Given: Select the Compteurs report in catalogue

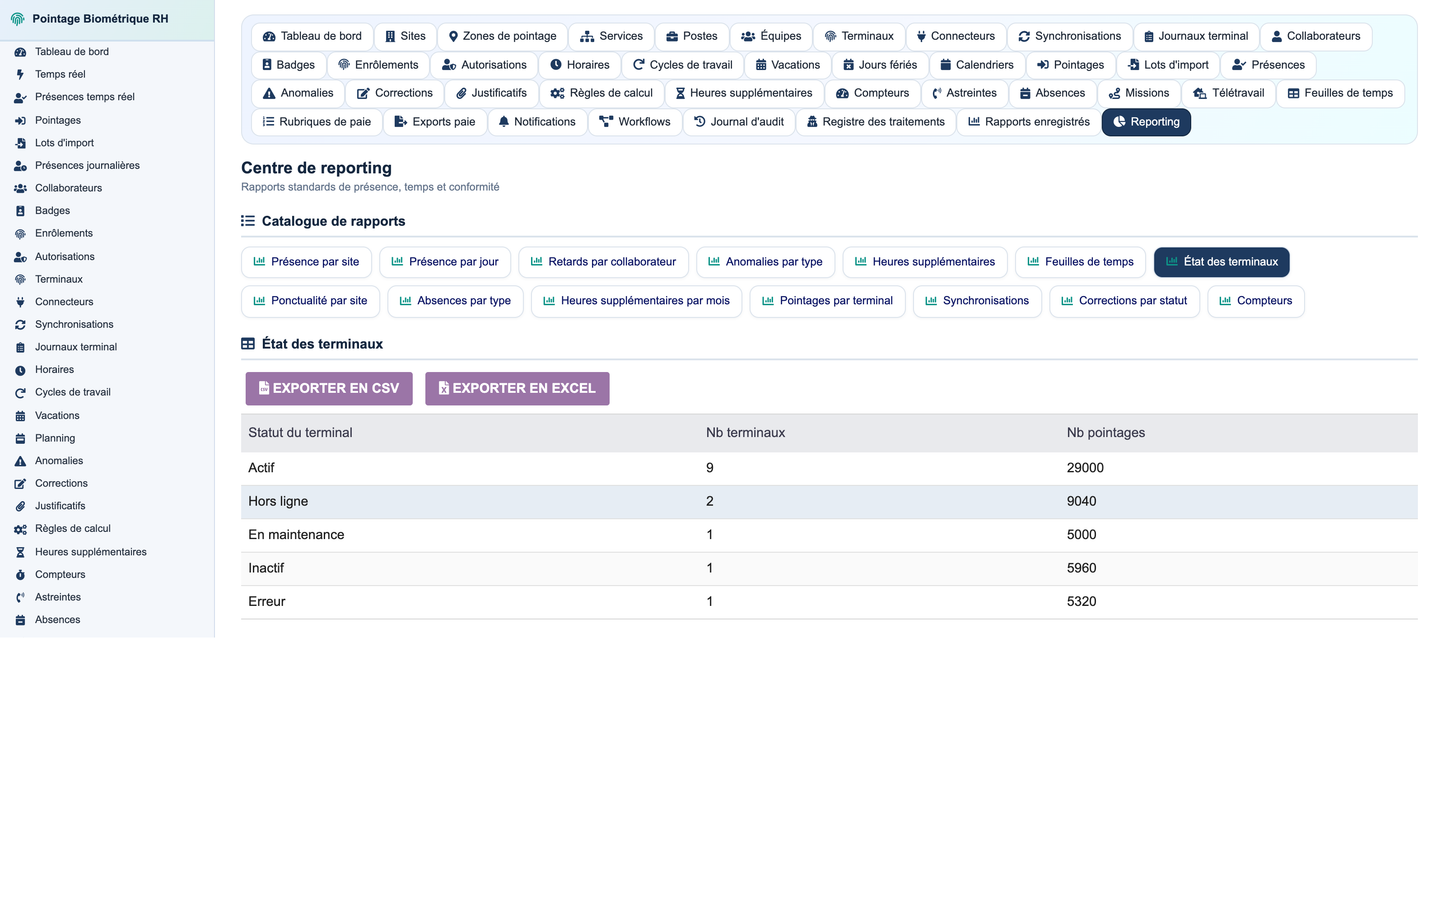Looking at the screenshot, I should coord(1255,301).
